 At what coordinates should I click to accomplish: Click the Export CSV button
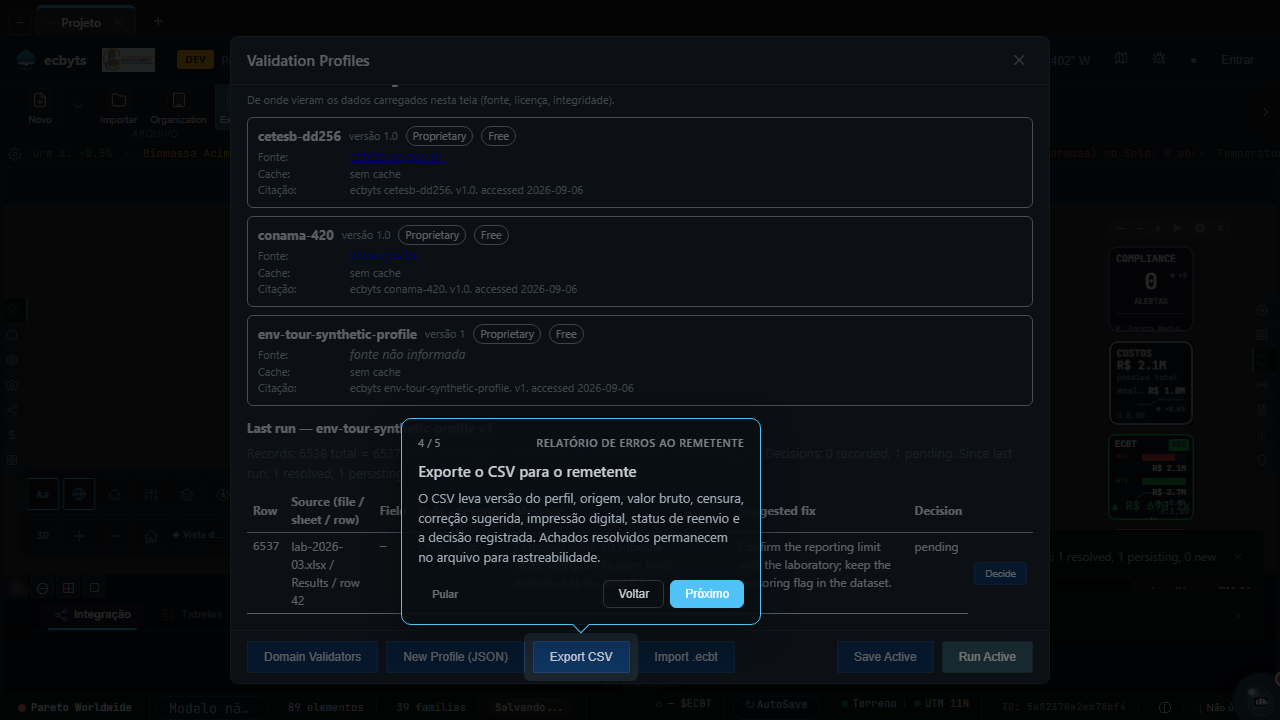pyautogui.click(x=581, y=657)
